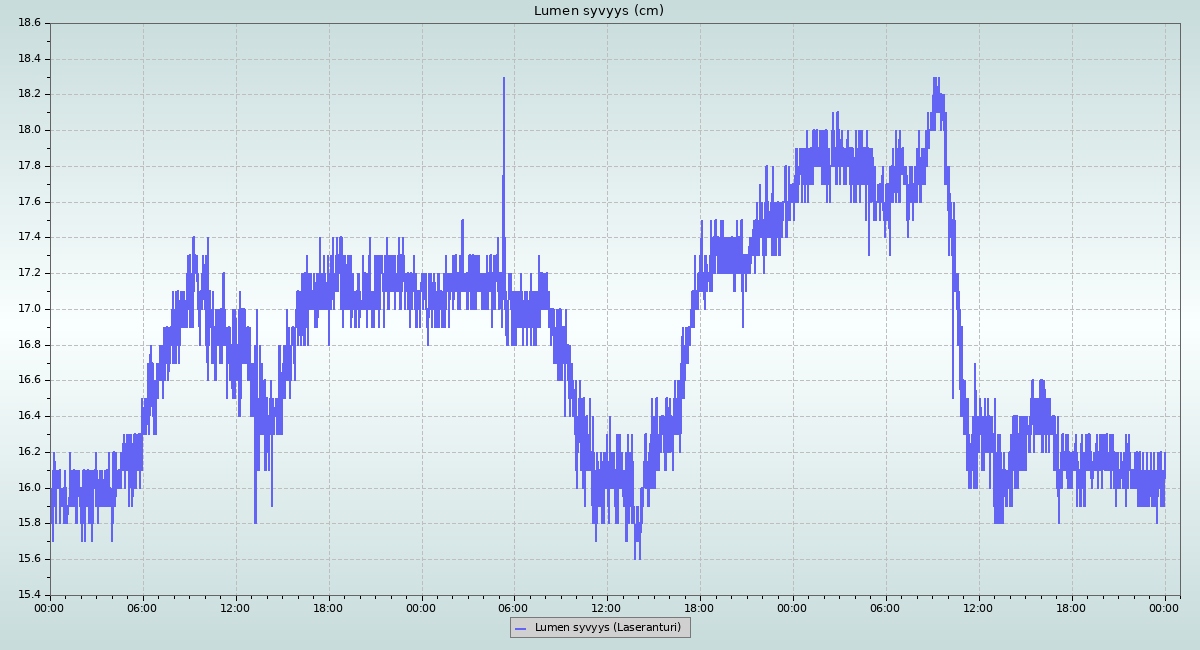
Task: Click the tall narrow spike tip near 18.3
Action: coord(504,79)
